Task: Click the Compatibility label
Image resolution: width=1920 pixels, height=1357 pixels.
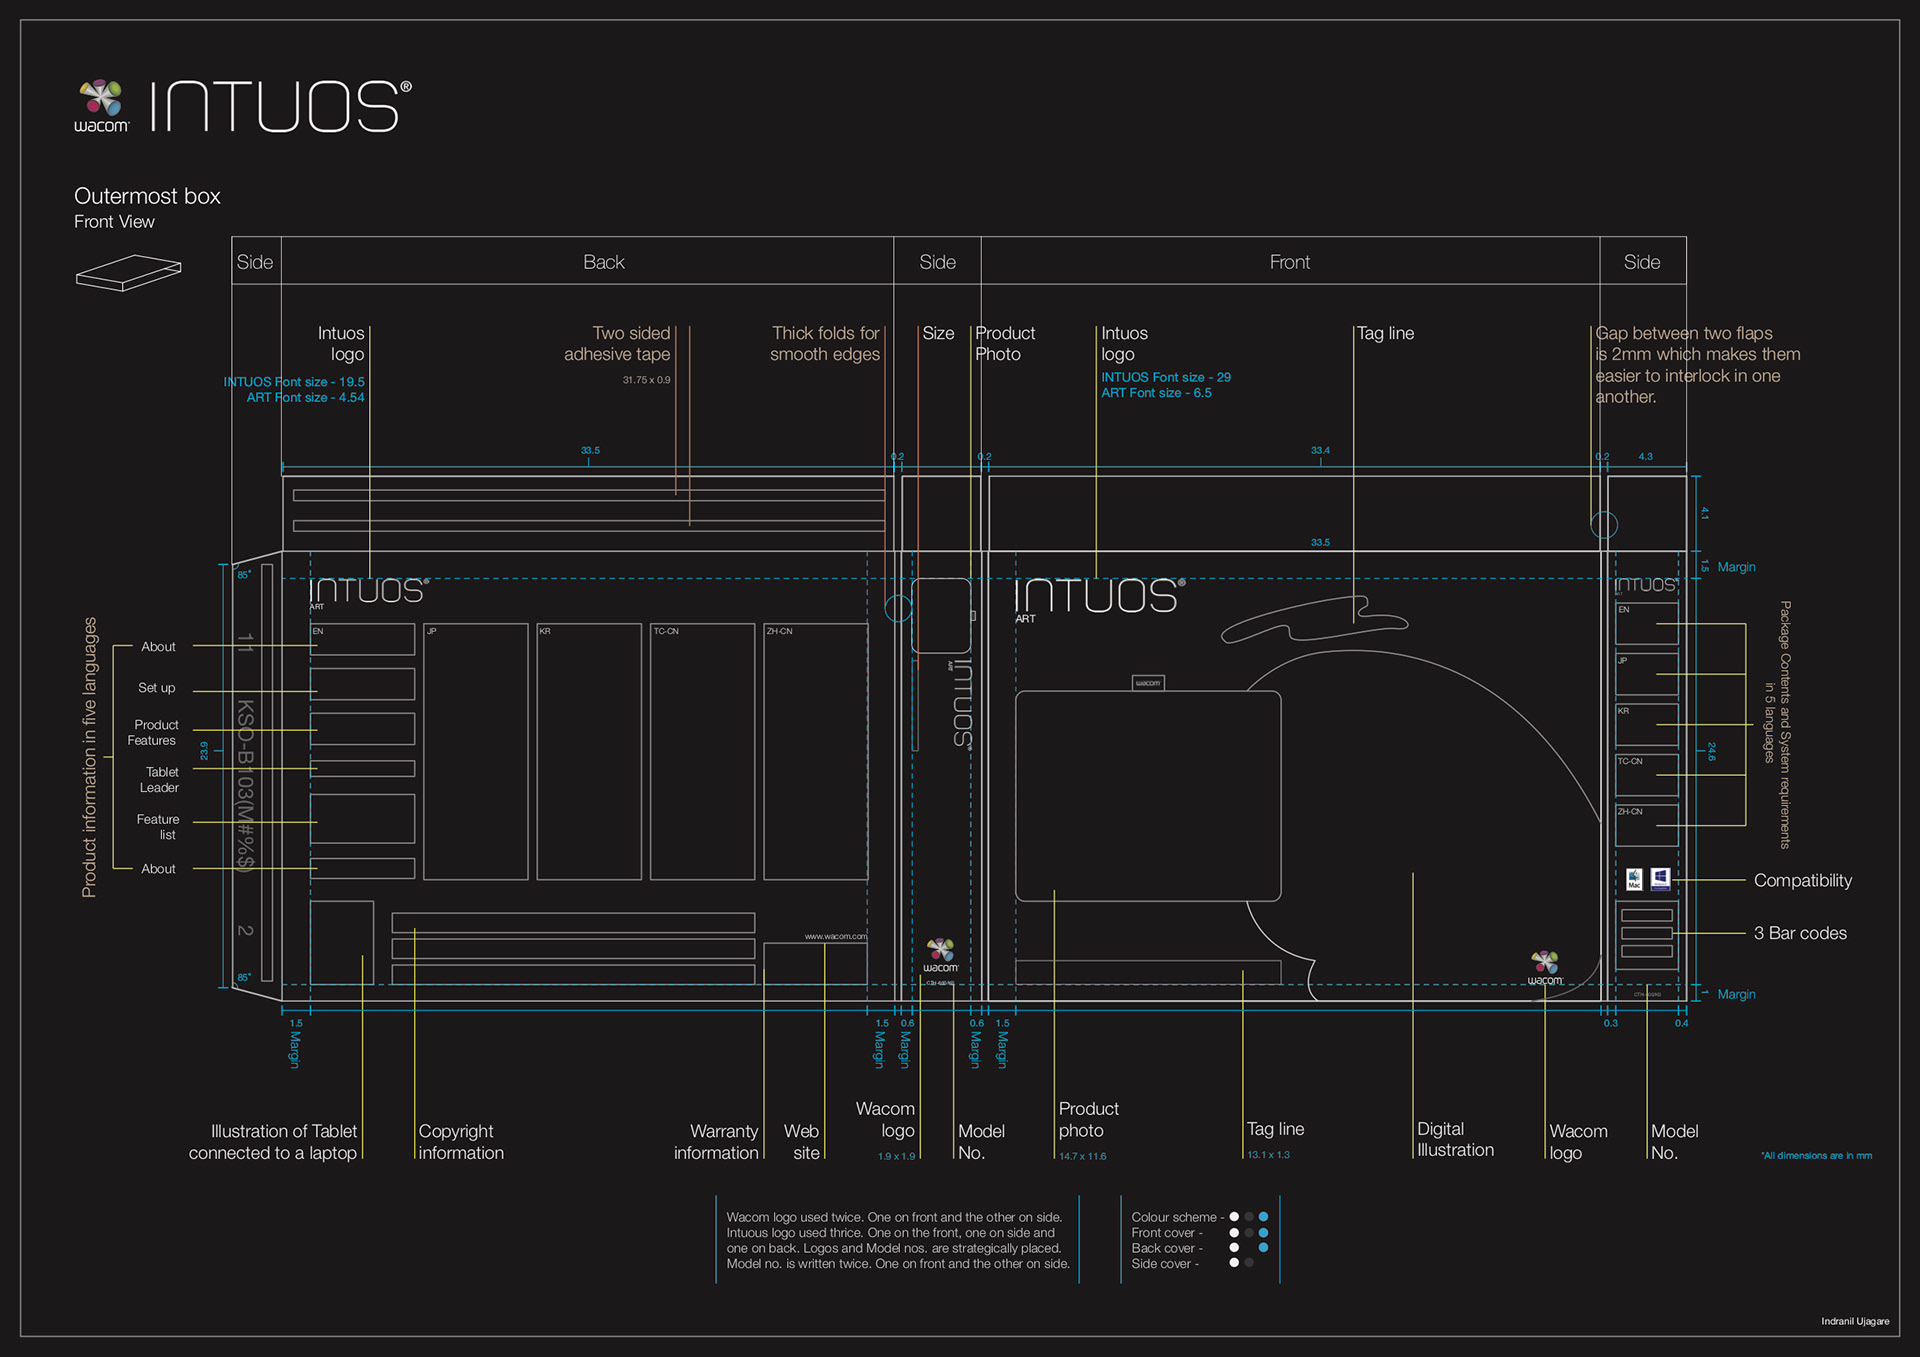Action: (x=1802, y=880)
